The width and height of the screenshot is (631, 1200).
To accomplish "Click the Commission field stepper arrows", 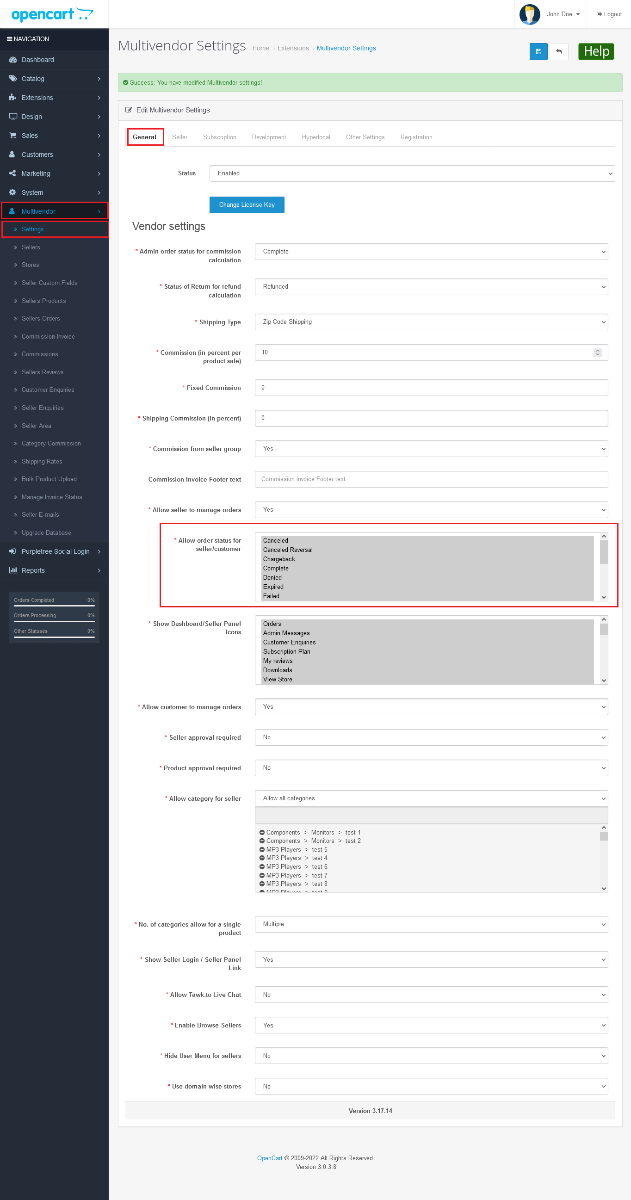I will [x=598, y=352].
